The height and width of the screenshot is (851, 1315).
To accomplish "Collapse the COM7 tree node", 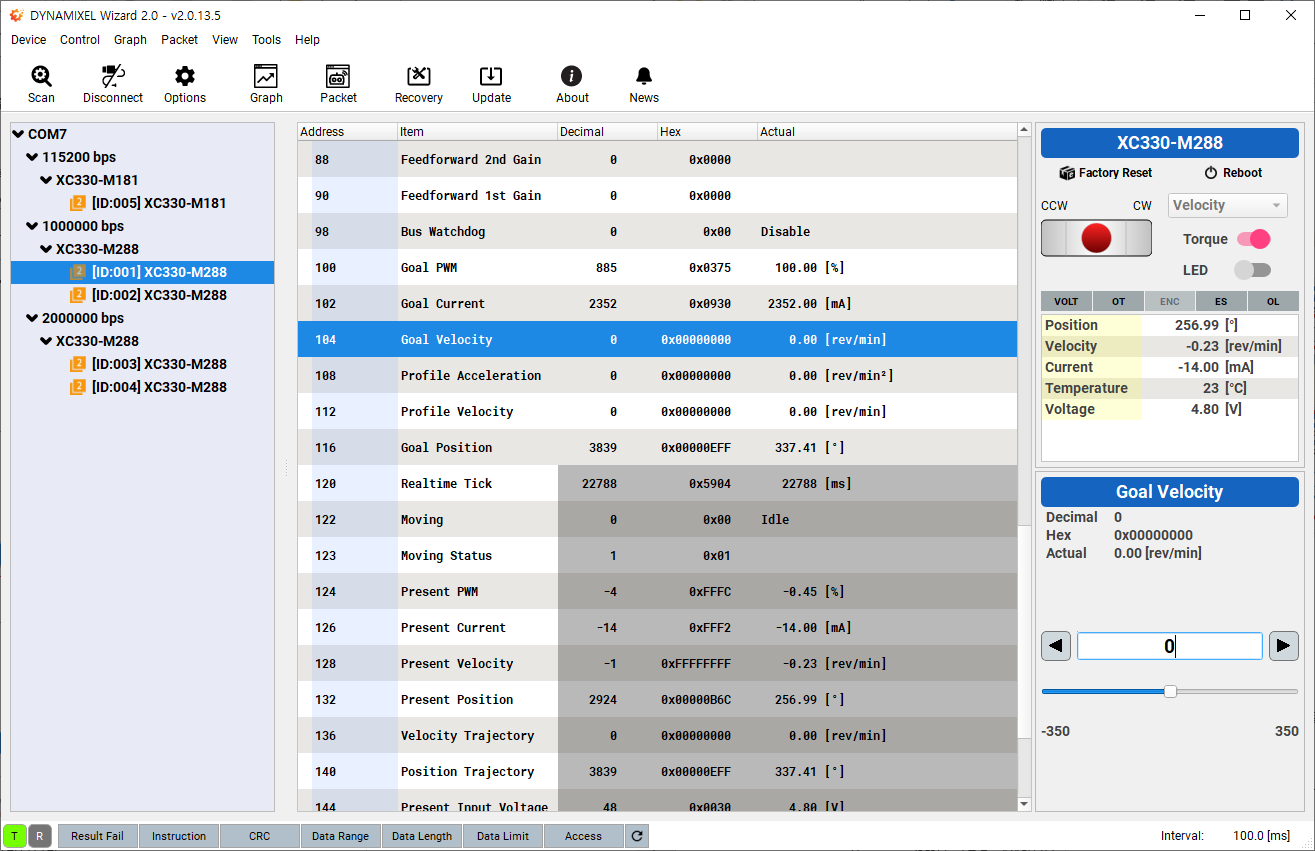I will pos(18,134).
